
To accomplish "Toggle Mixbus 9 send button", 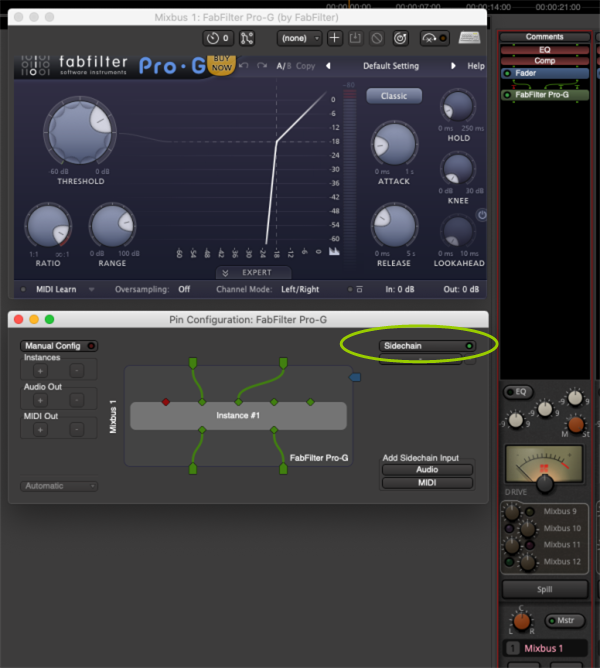I will pyautogui.click(x=530, y=512).
